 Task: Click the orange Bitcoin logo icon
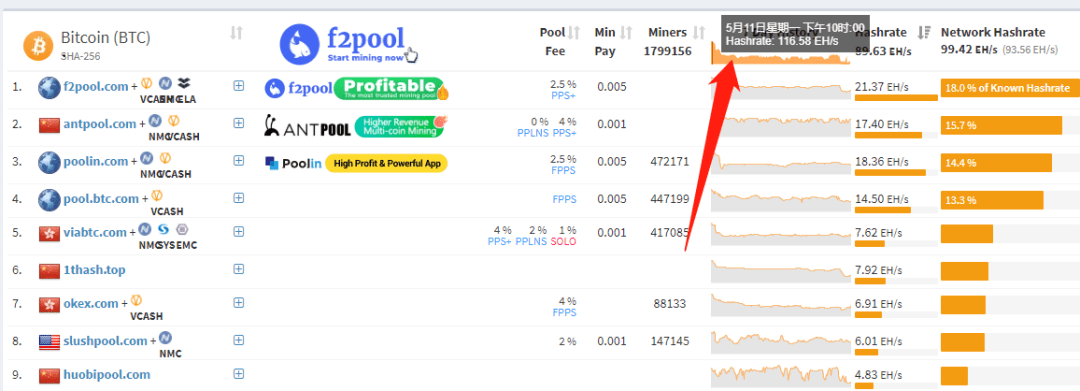38,45
